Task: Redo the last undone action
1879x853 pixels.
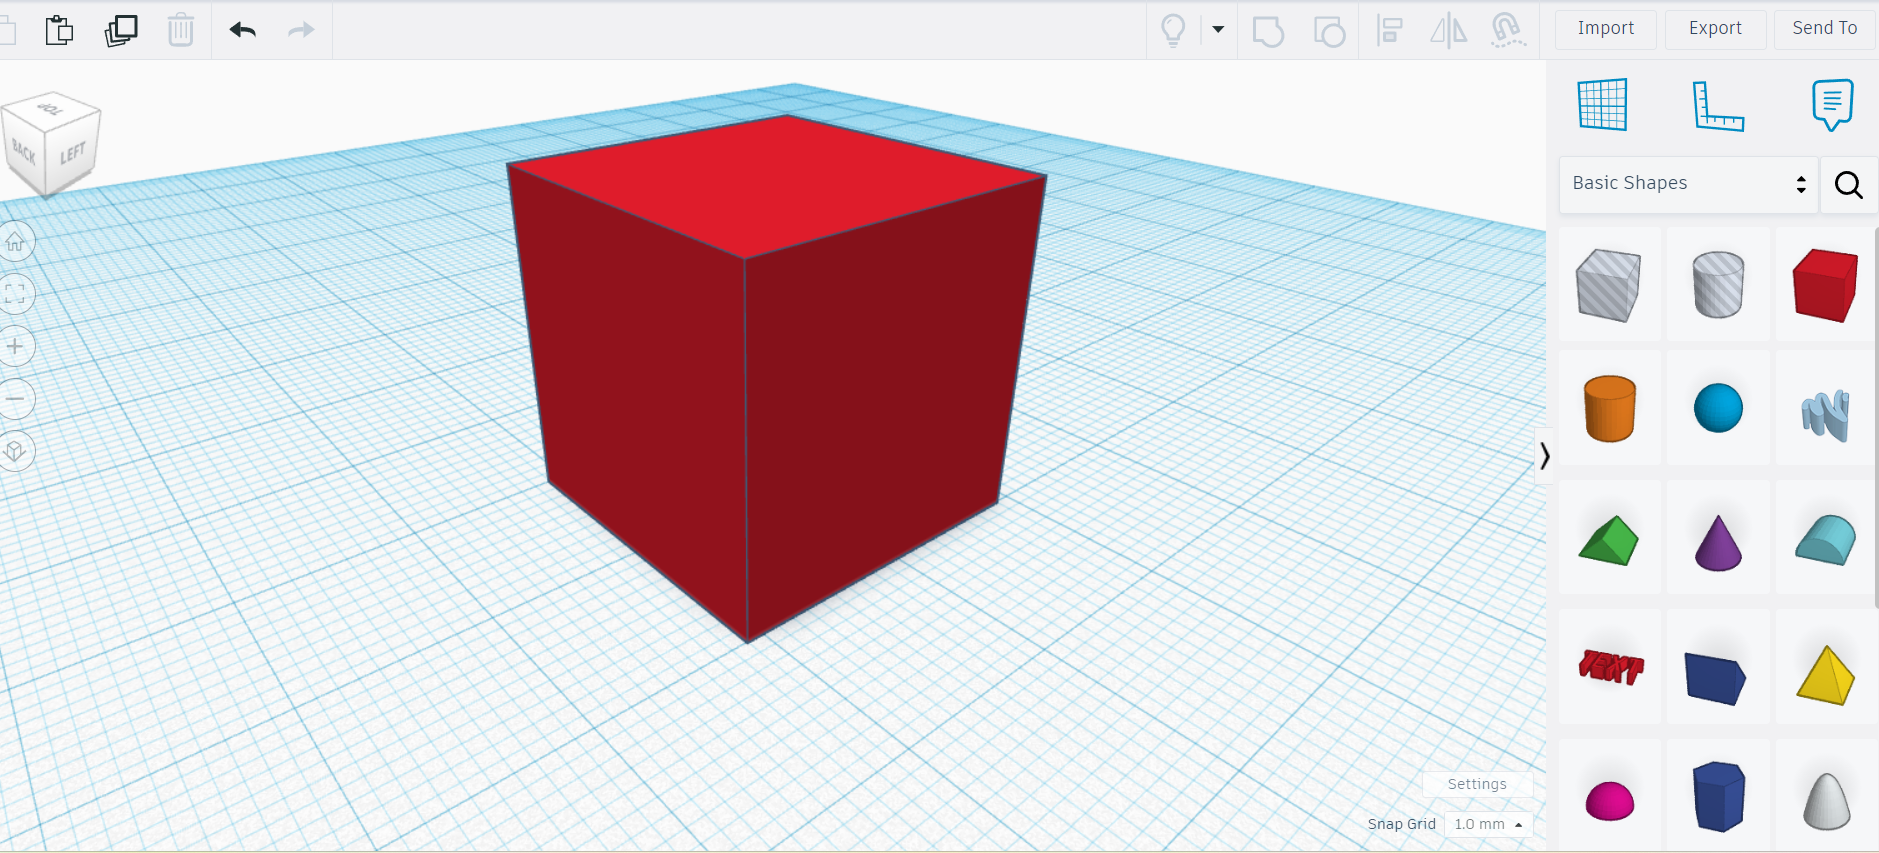Action: click(301, 30)
